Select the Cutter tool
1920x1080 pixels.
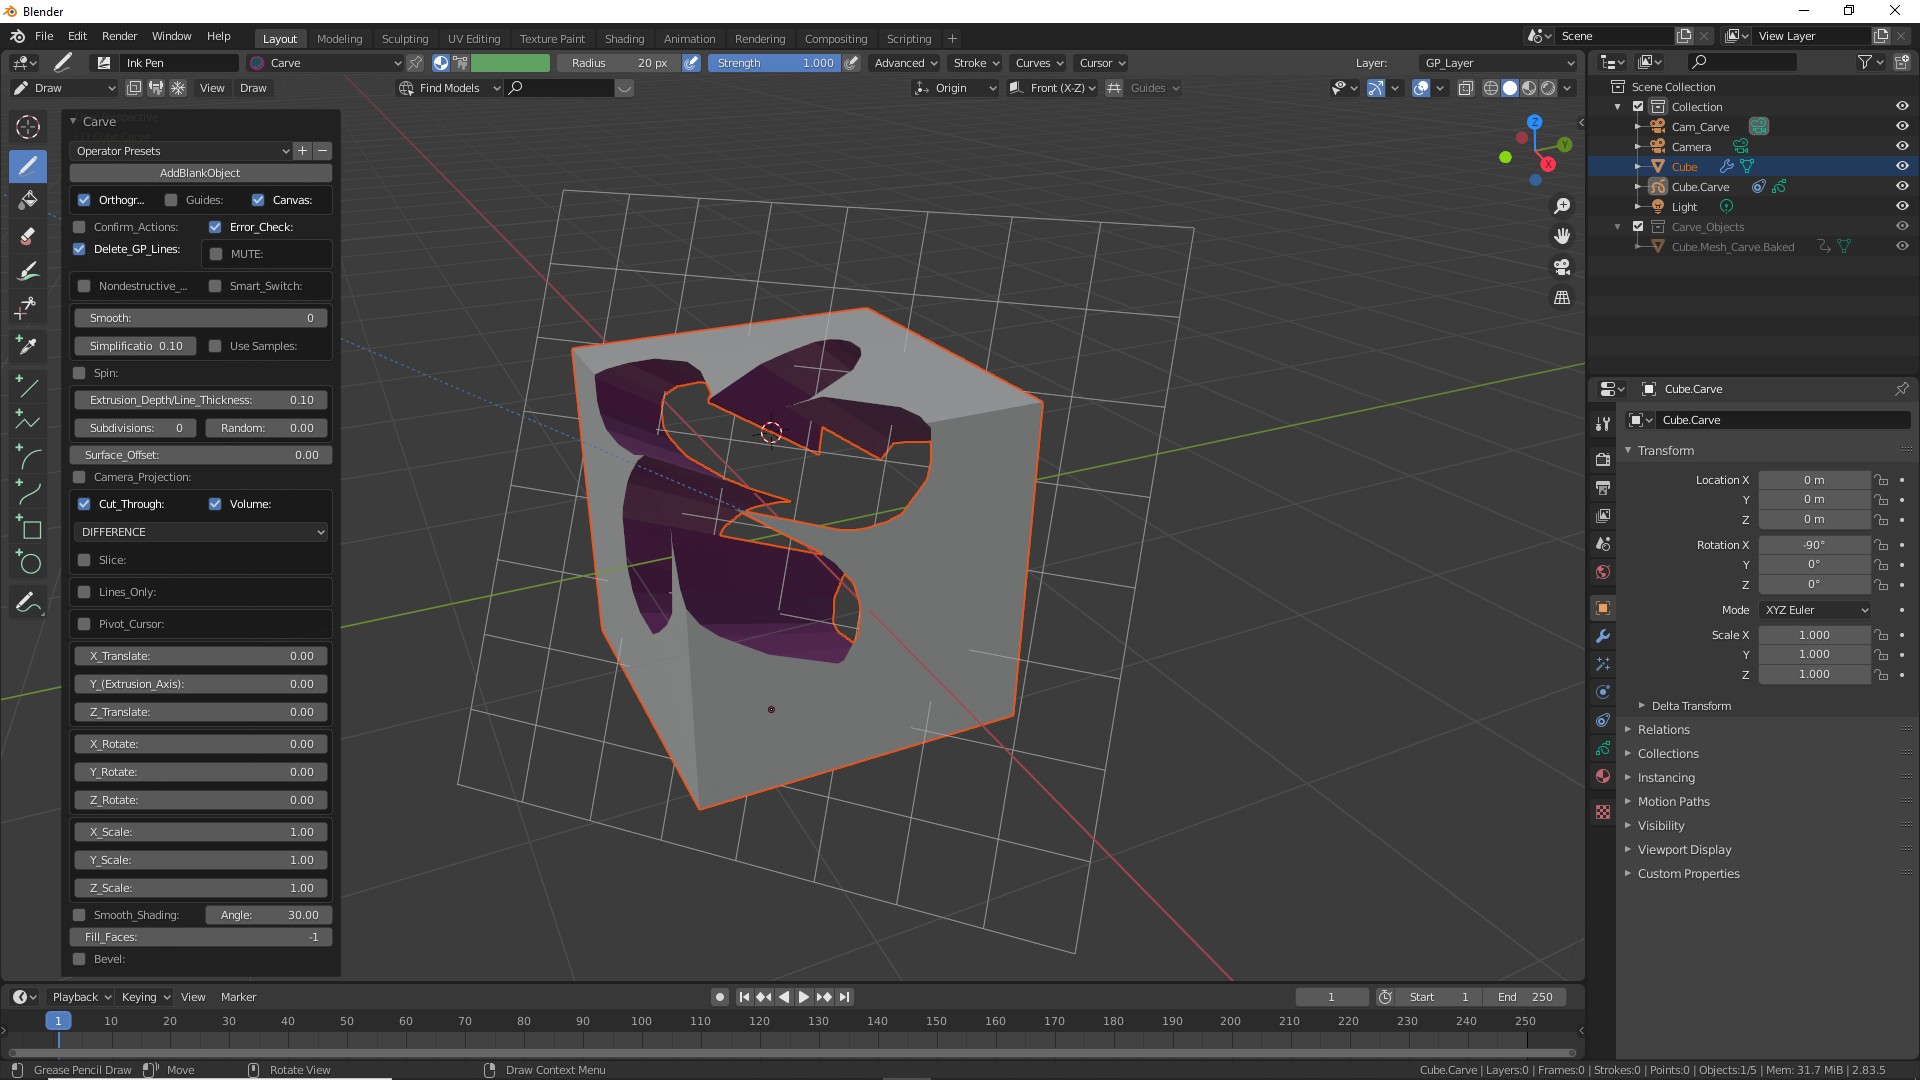(x=28, y=308)
